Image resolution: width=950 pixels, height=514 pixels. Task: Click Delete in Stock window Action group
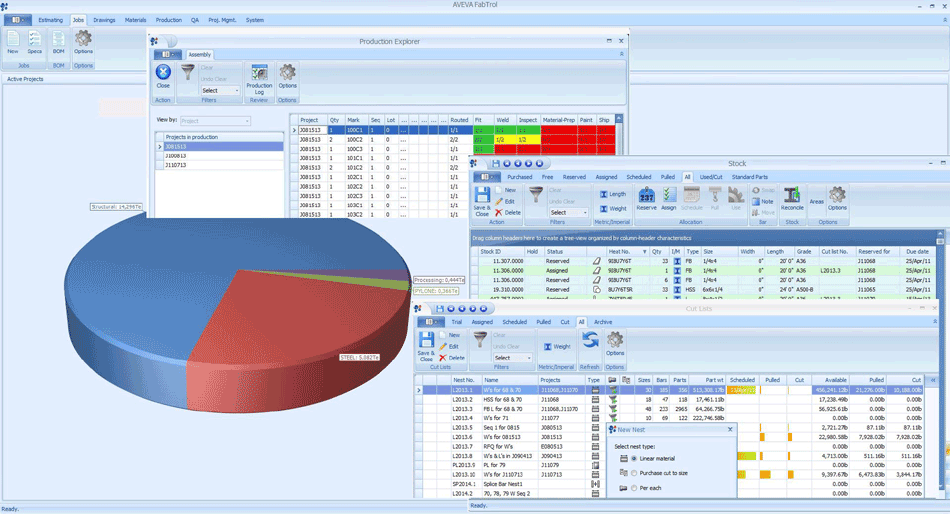coord(508,213)
